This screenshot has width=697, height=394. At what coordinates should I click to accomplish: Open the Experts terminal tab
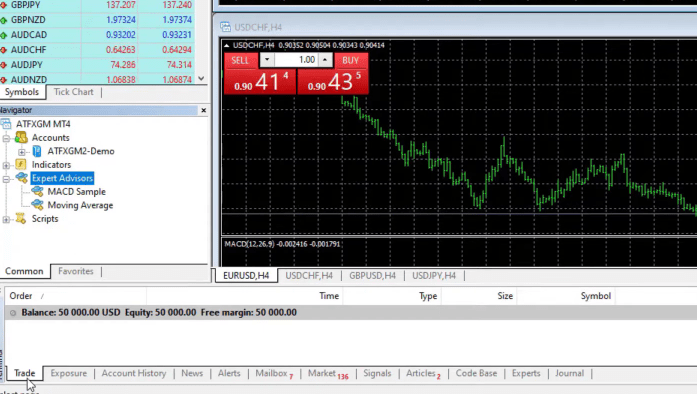pos(526,374)
